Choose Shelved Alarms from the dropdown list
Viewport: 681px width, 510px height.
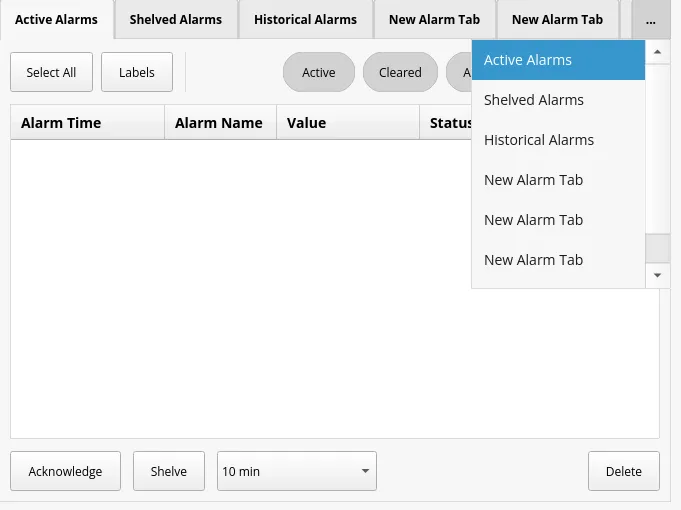(558, 100)
